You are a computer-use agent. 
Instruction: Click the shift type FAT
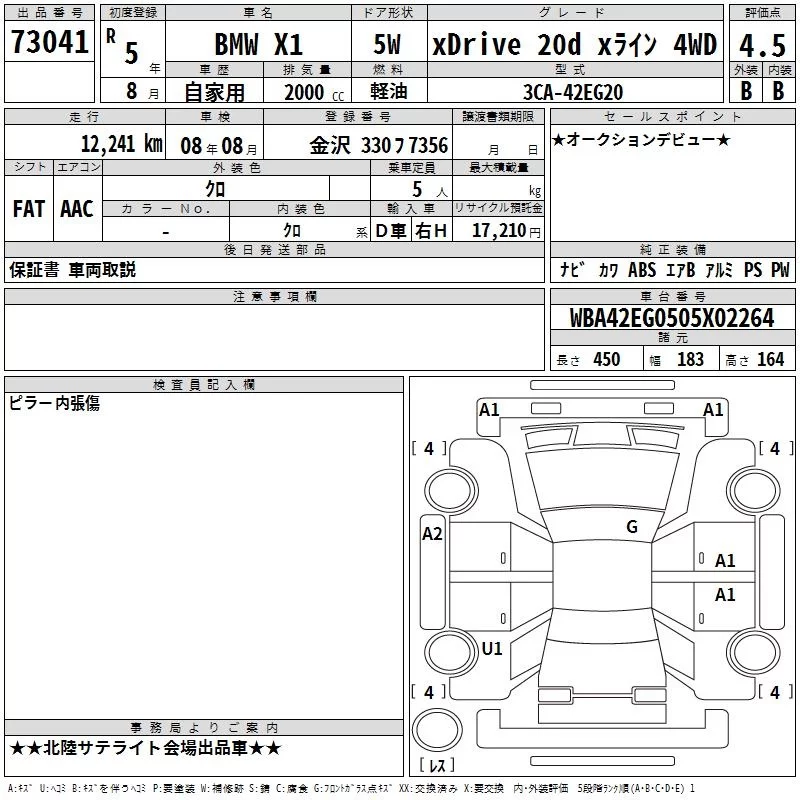click(29, 209)
